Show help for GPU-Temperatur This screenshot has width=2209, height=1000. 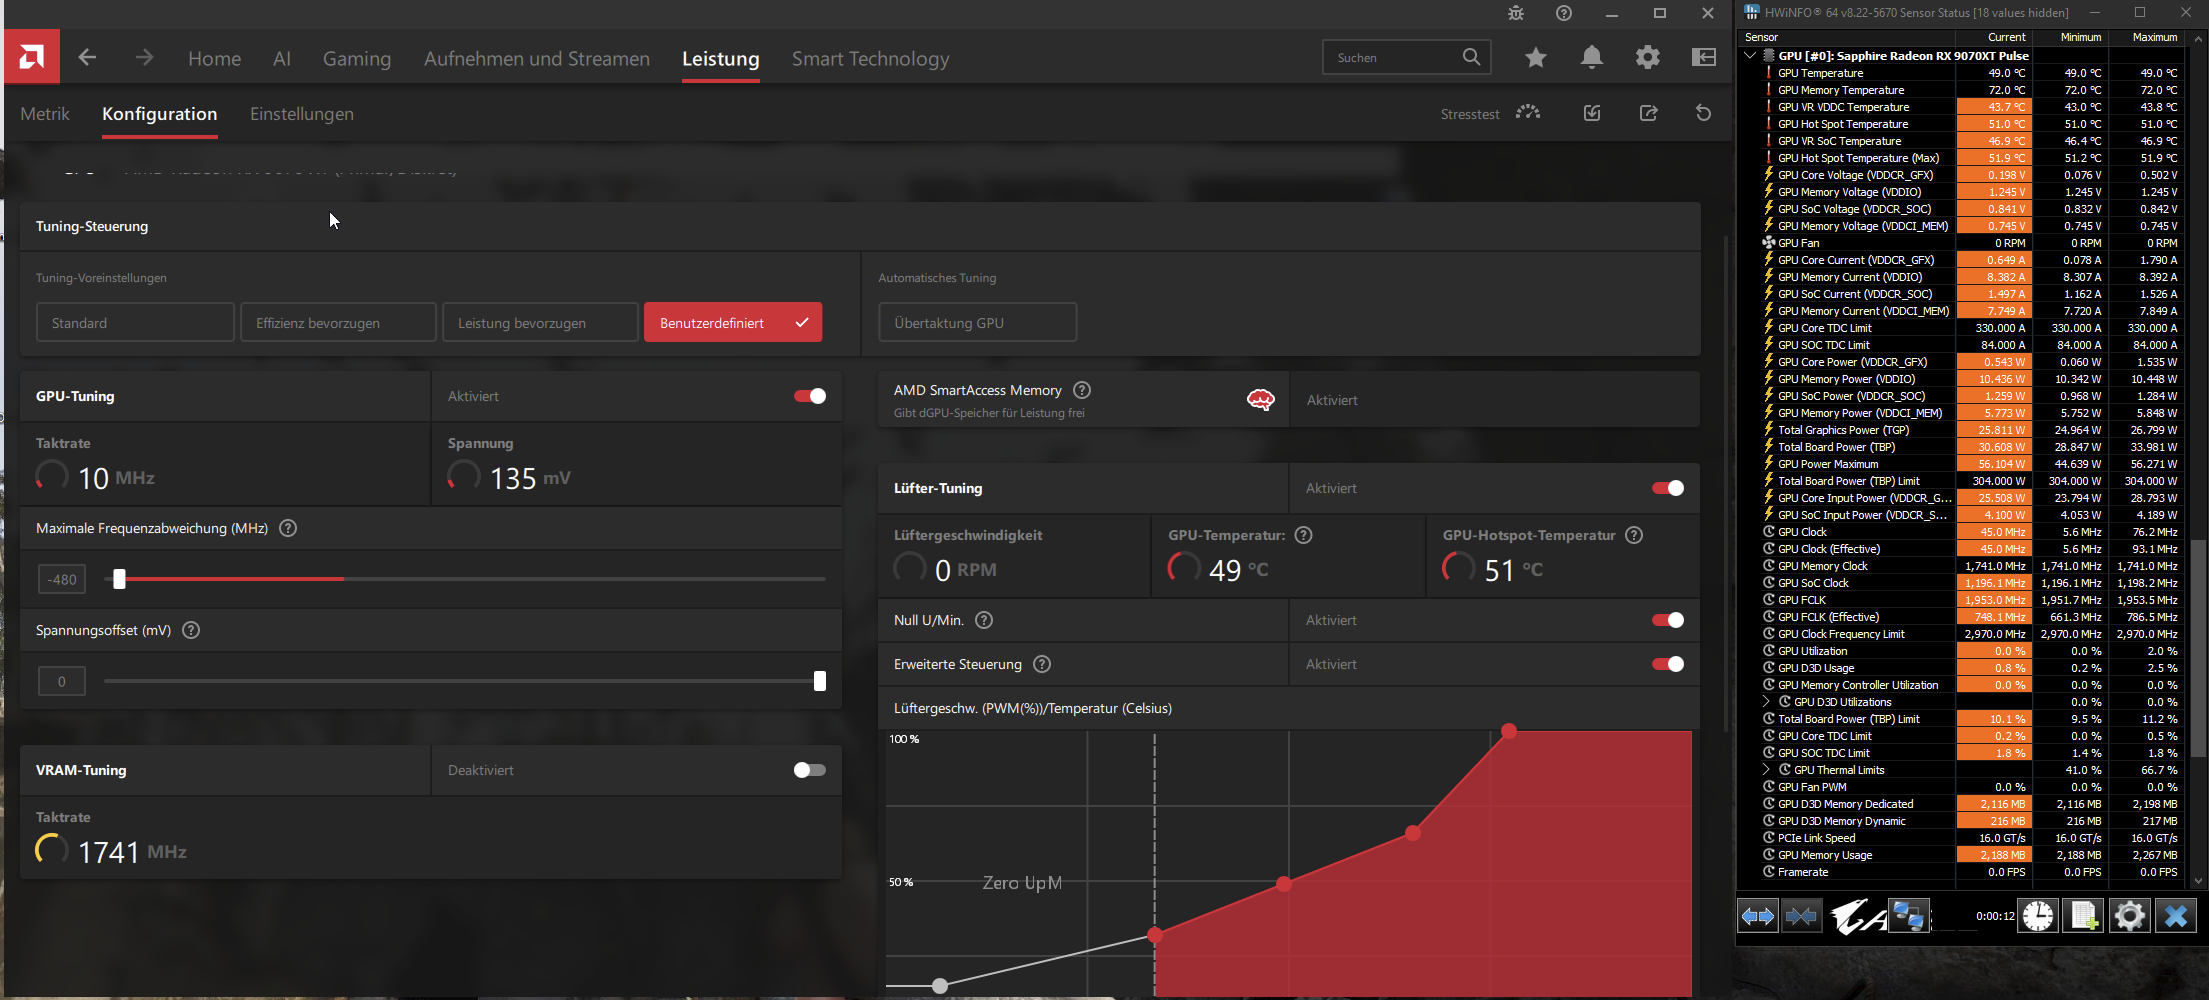coord(1303,535)
